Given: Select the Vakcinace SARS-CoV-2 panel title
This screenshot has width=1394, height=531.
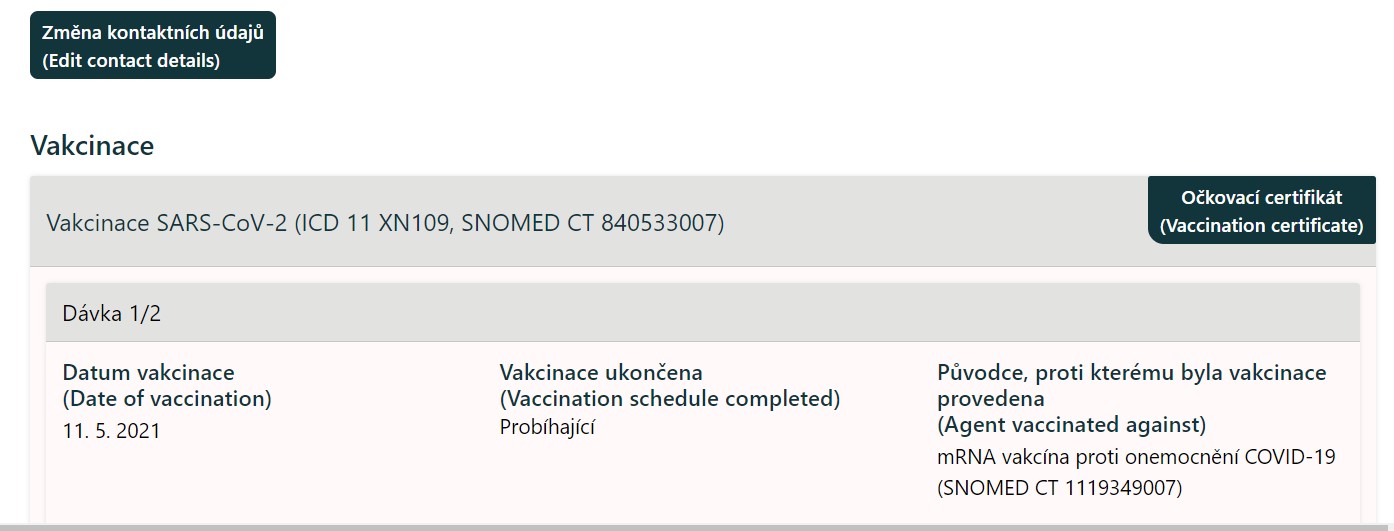Looking at the screenshot, I should coord(166,222).
